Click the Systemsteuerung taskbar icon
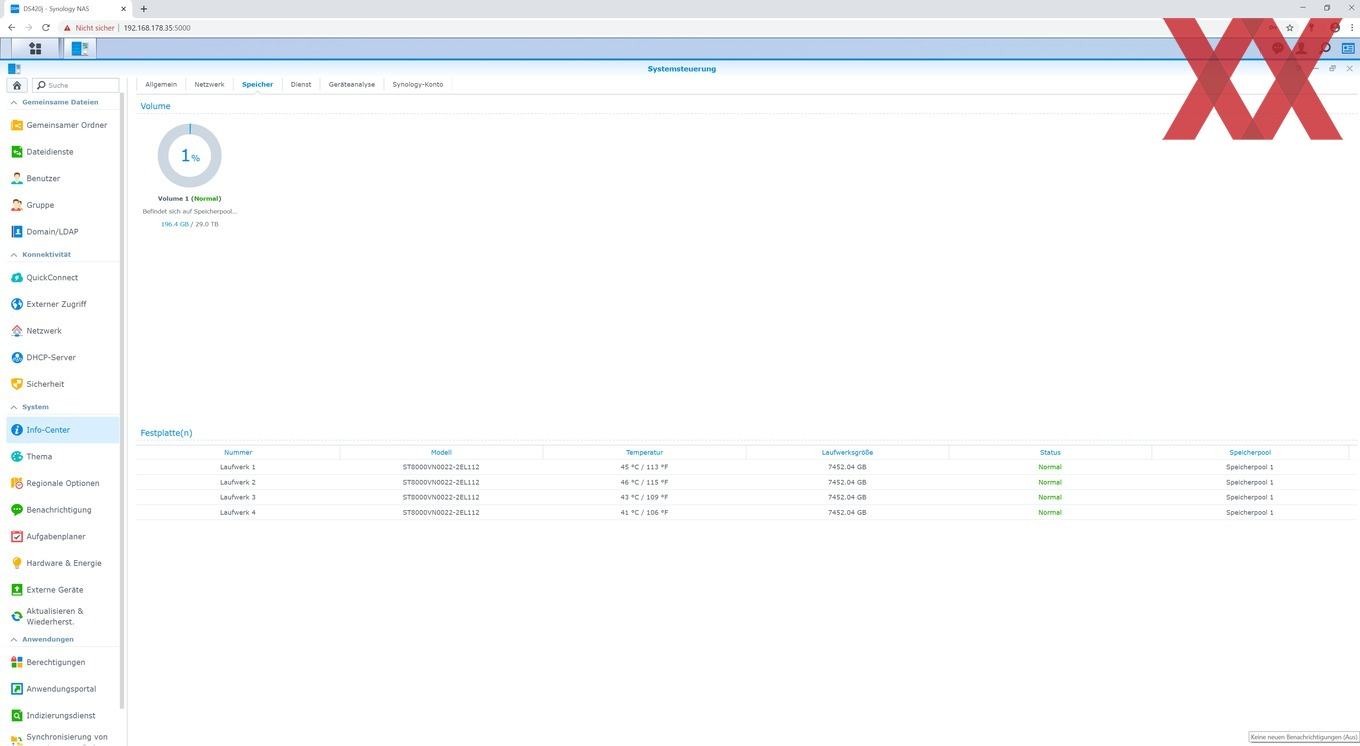Screen dimensions: 1360x746 [x=80, y=48]
